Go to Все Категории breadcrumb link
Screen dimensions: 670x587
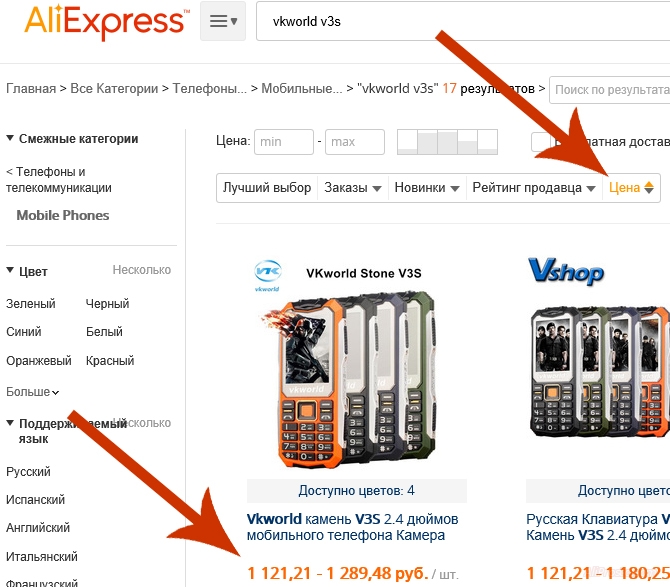pyautogui.click(x=114, y=88)
